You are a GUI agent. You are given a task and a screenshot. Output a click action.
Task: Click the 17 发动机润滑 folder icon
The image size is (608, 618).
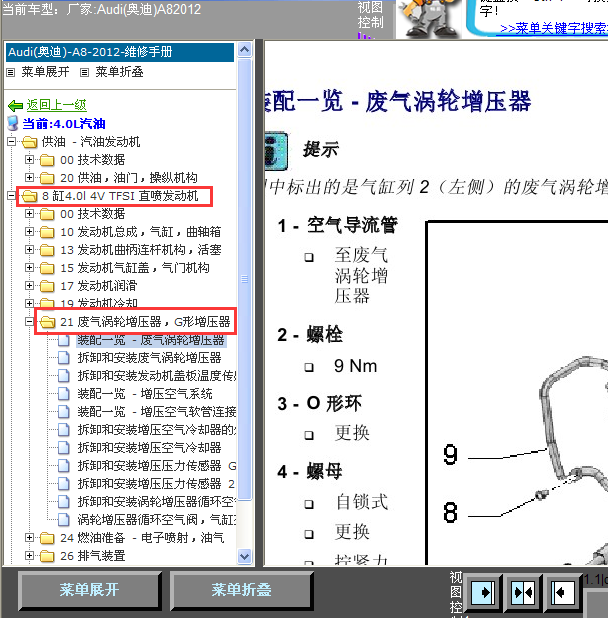point(47,286)
